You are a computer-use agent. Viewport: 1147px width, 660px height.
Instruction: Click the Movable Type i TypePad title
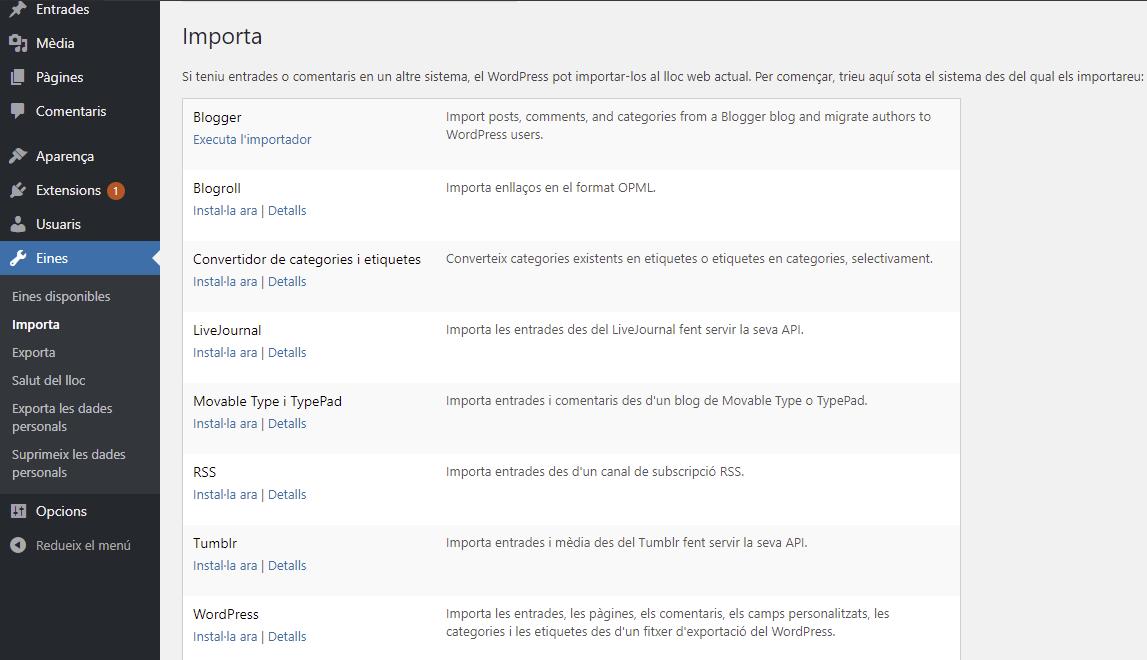[268, 401]
